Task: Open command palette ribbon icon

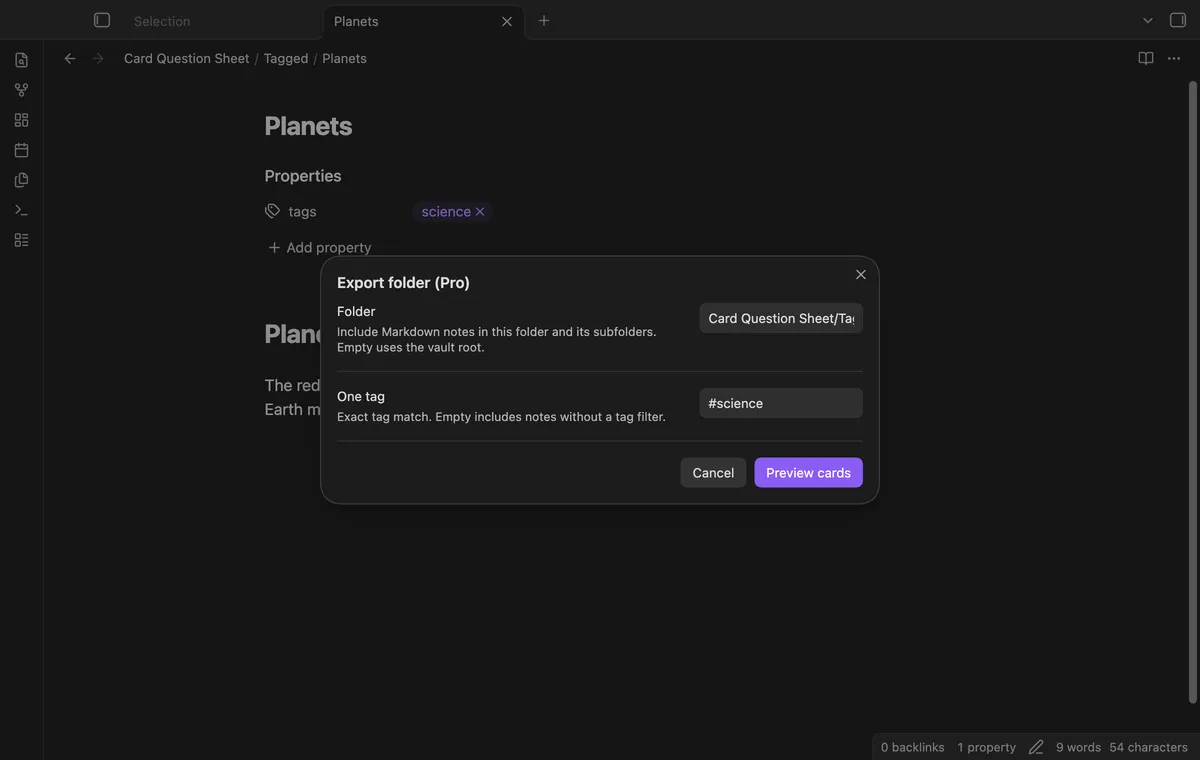Action: click(x=21, y=210)
